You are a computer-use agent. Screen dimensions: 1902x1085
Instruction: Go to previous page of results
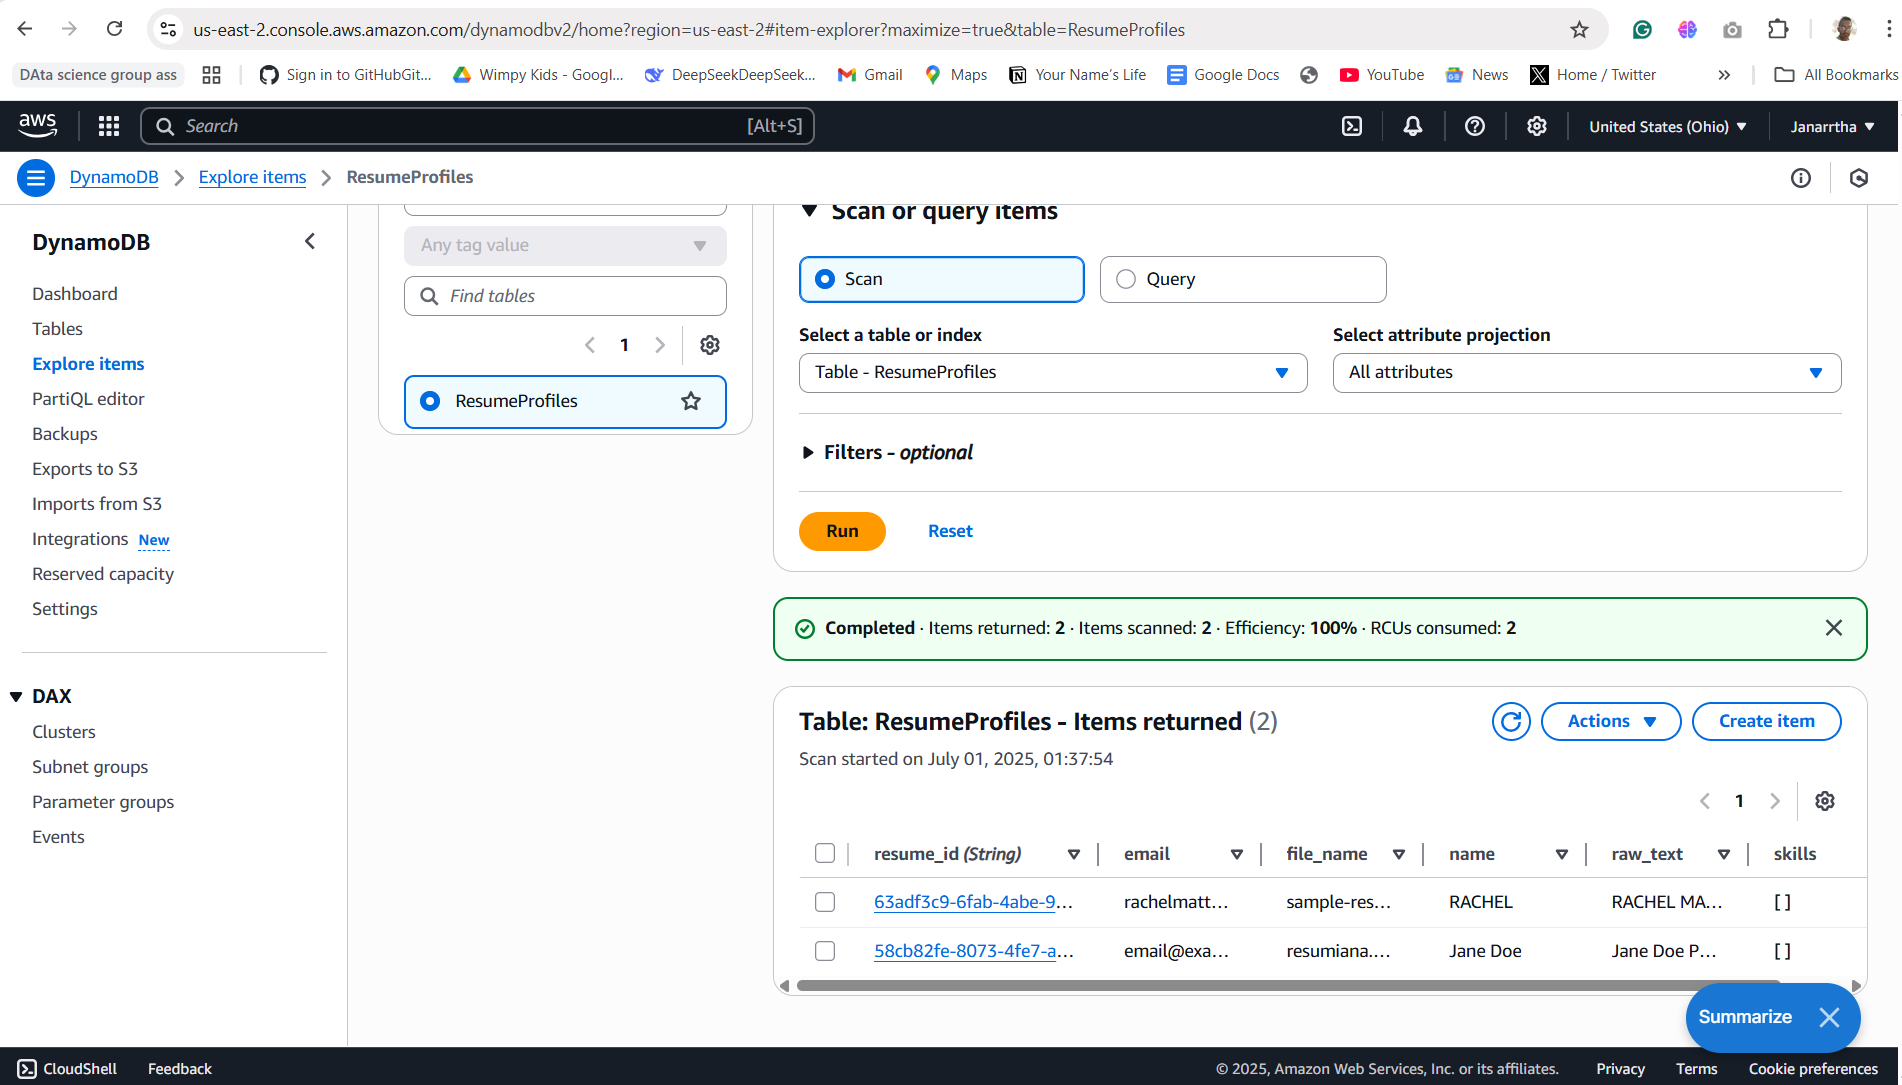[x=1705, y=801]
